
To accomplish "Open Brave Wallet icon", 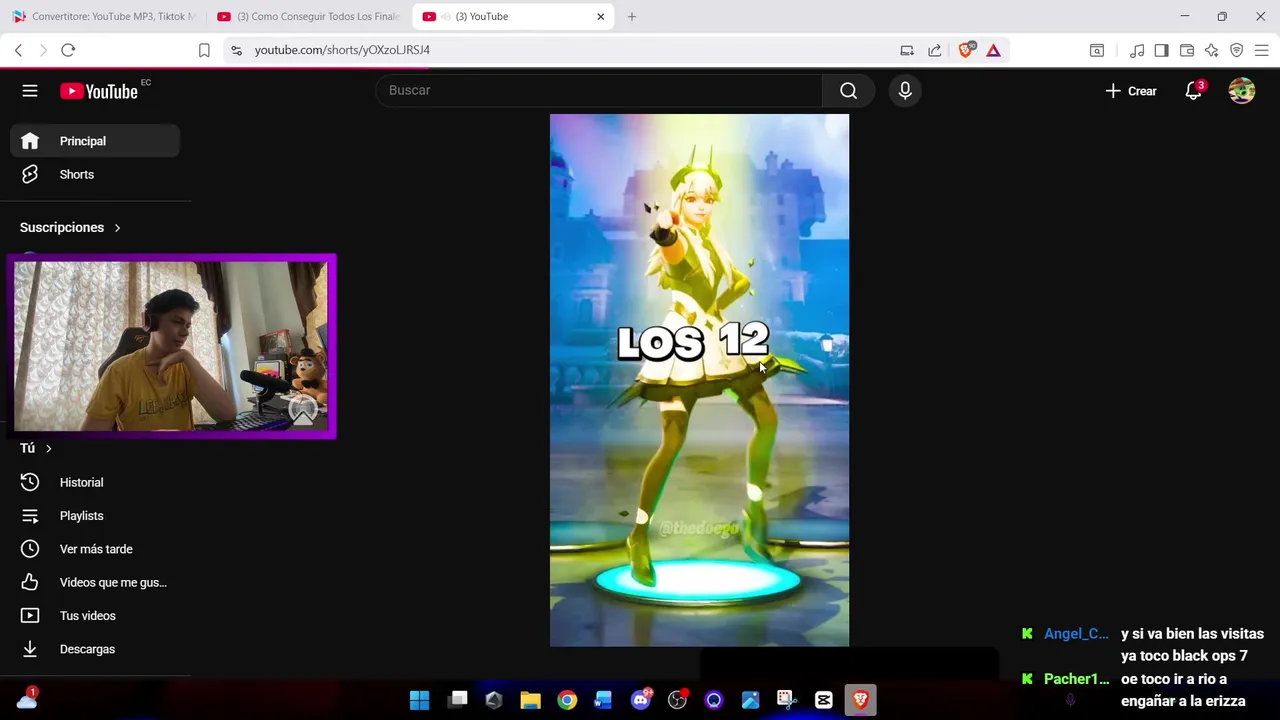I will 1187,50.
